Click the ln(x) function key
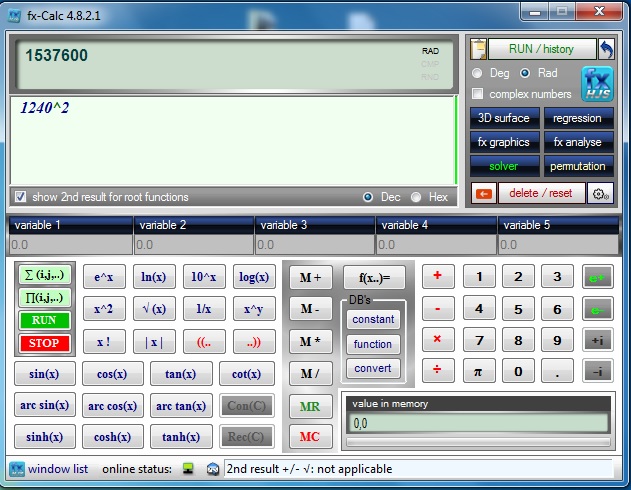 pos(154,277)
